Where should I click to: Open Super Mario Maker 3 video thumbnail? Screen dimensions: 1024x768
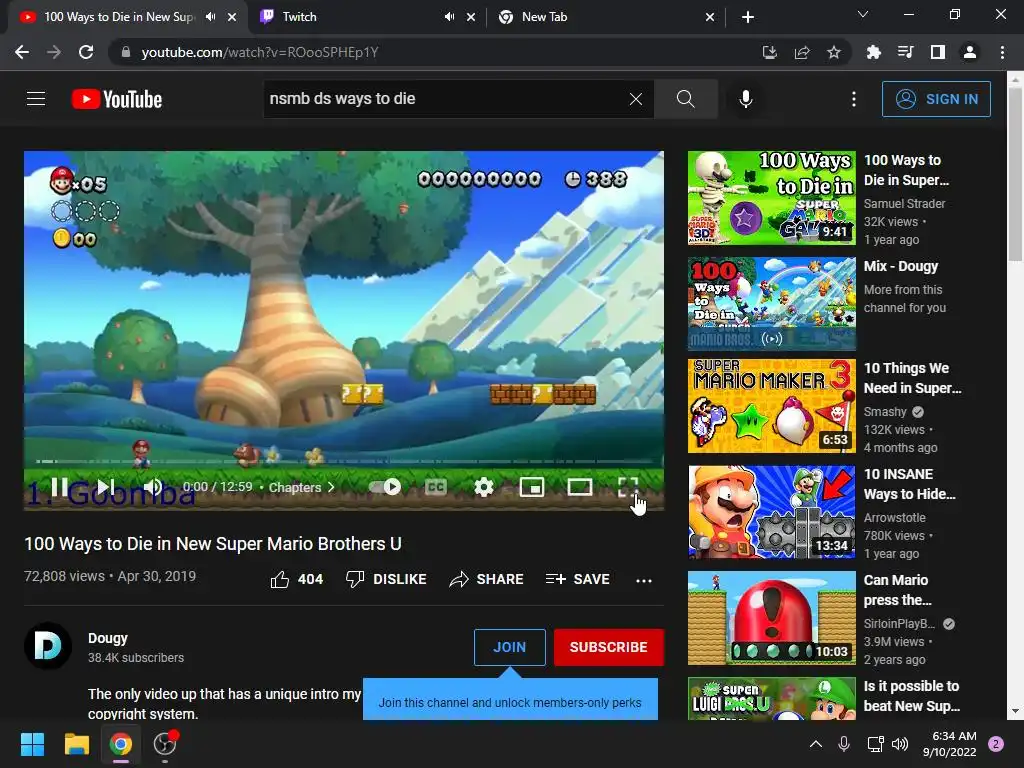[x=771, y=406]
